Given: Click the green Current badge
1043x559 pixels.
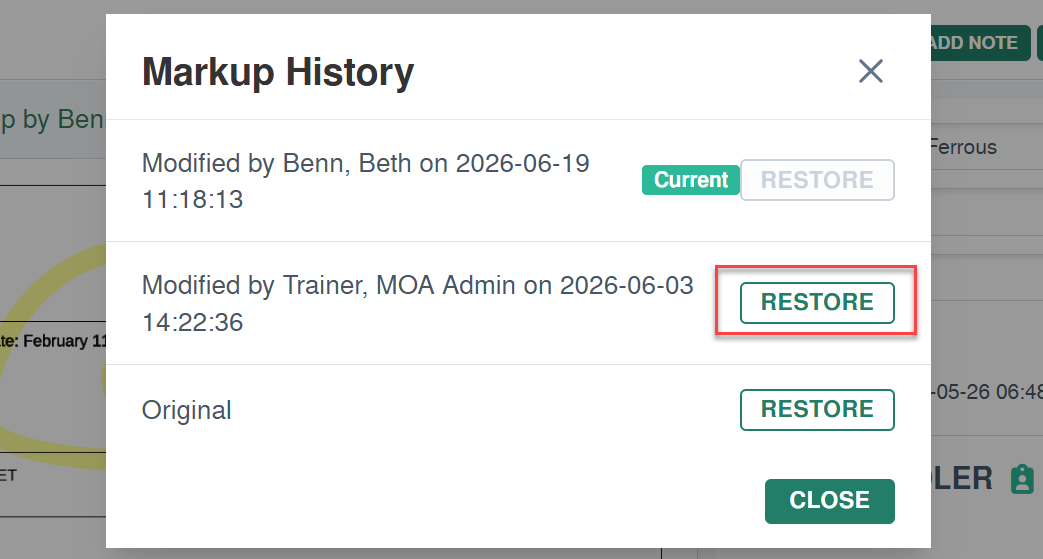Looking at the screenshot, I should (690, 180).
